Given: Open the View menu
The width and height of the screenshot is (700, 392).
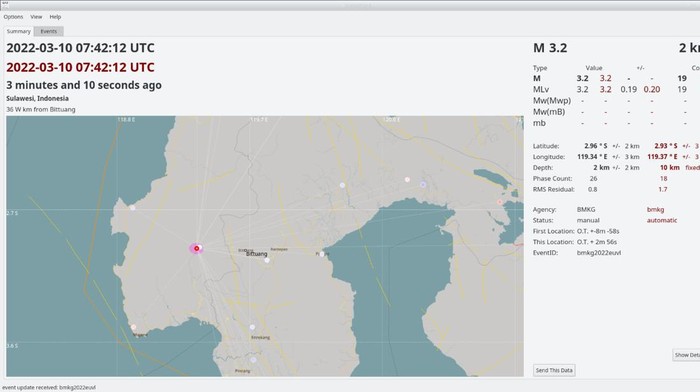Looking at the screenshot, I should tap(36, 17).
